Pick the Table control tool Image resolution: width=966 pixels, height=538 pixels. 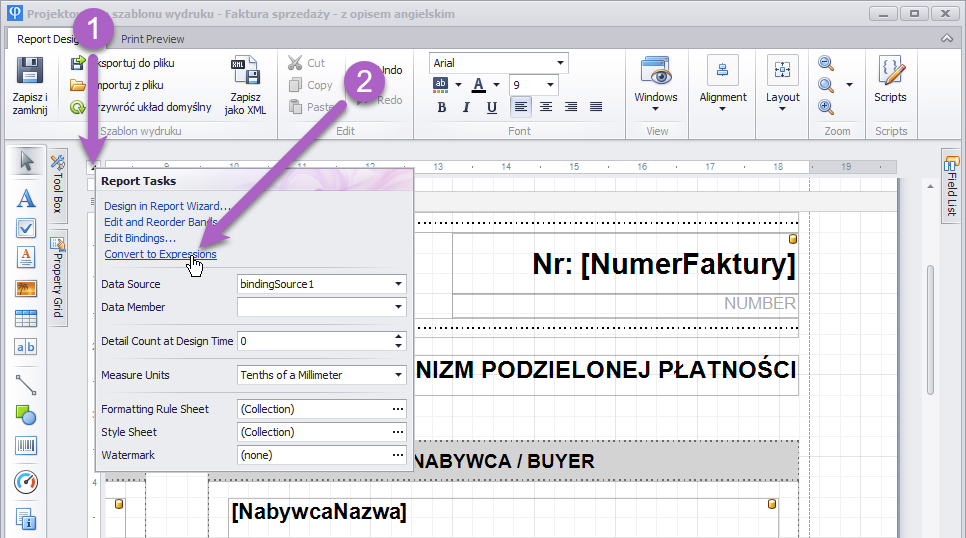point(26,319)
